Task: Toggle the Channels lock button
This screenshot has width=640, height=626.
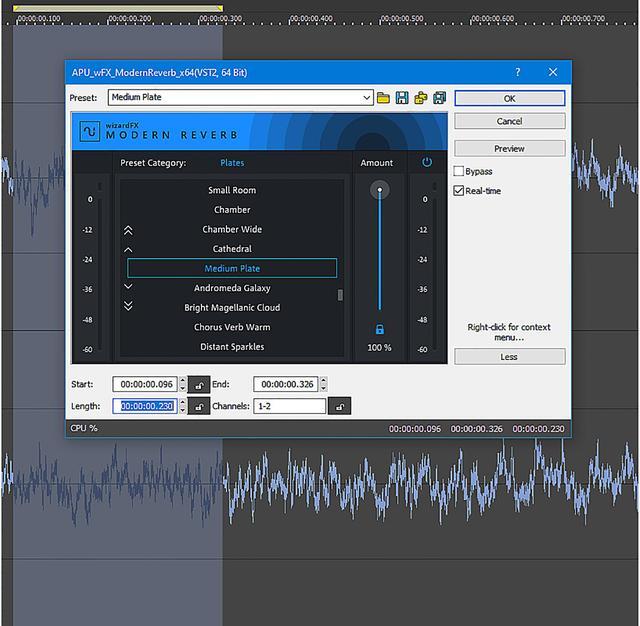Action: [x=340, y=406]
